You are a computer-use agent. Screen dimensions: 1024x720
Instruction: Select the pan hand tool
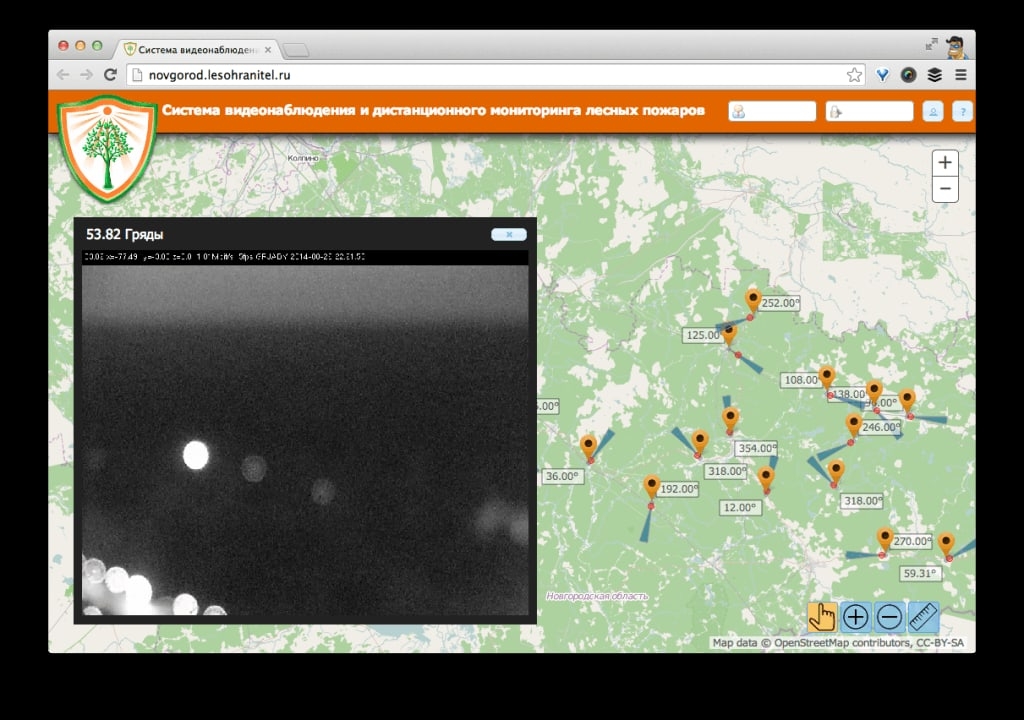click(822, 617)
